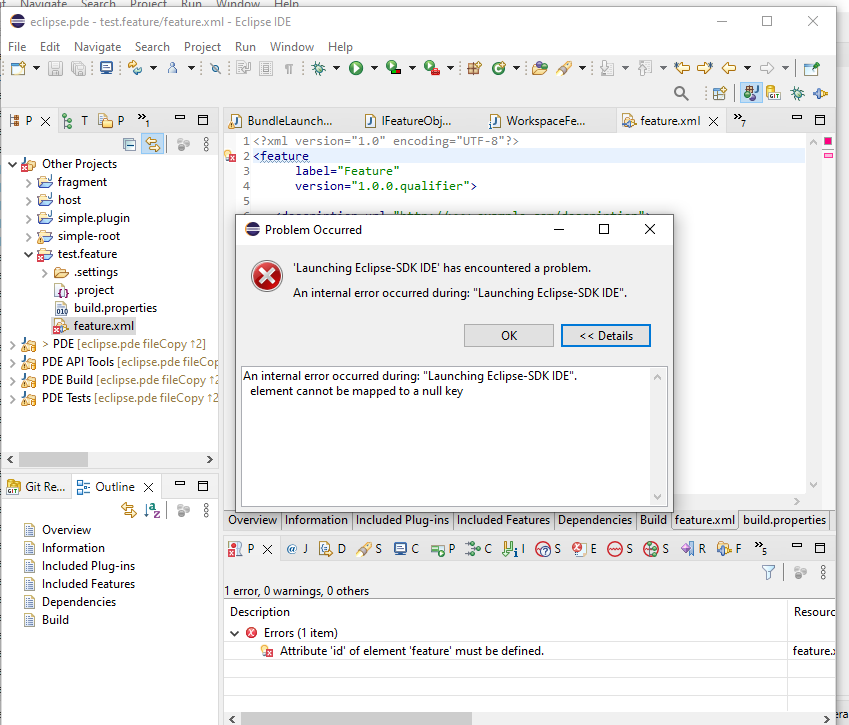Image resolution: width=849 pixels, height=725 pixels.
Task: Open the Console view icon at the bottom
Action: 399,548
